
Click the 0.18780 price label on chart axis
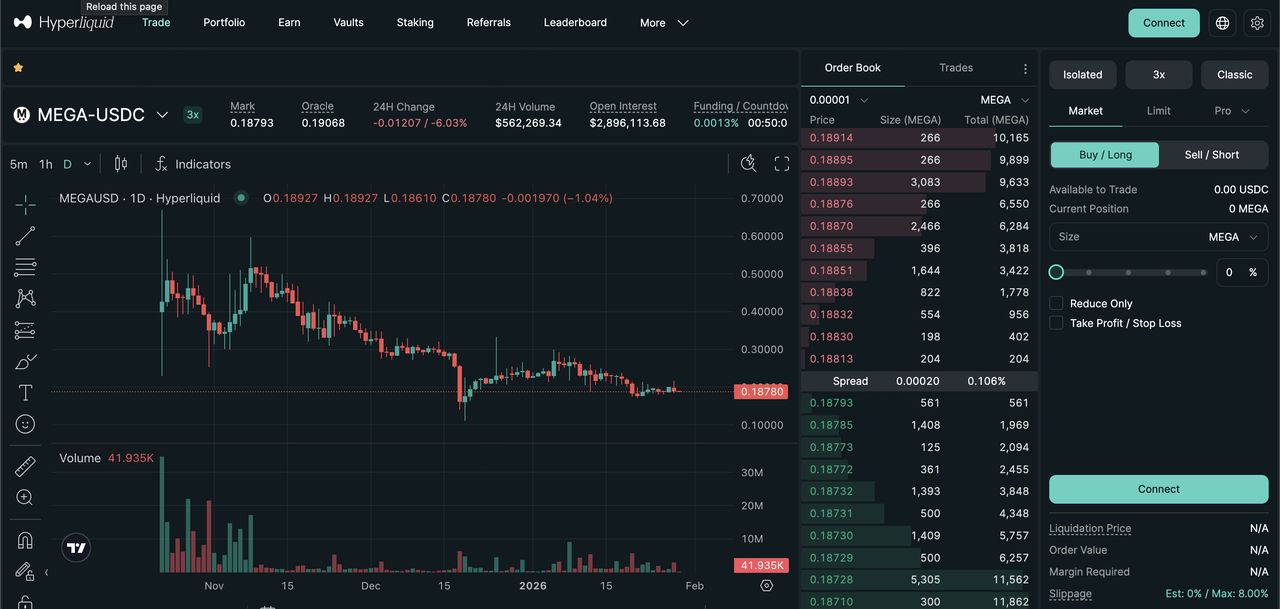761,391
